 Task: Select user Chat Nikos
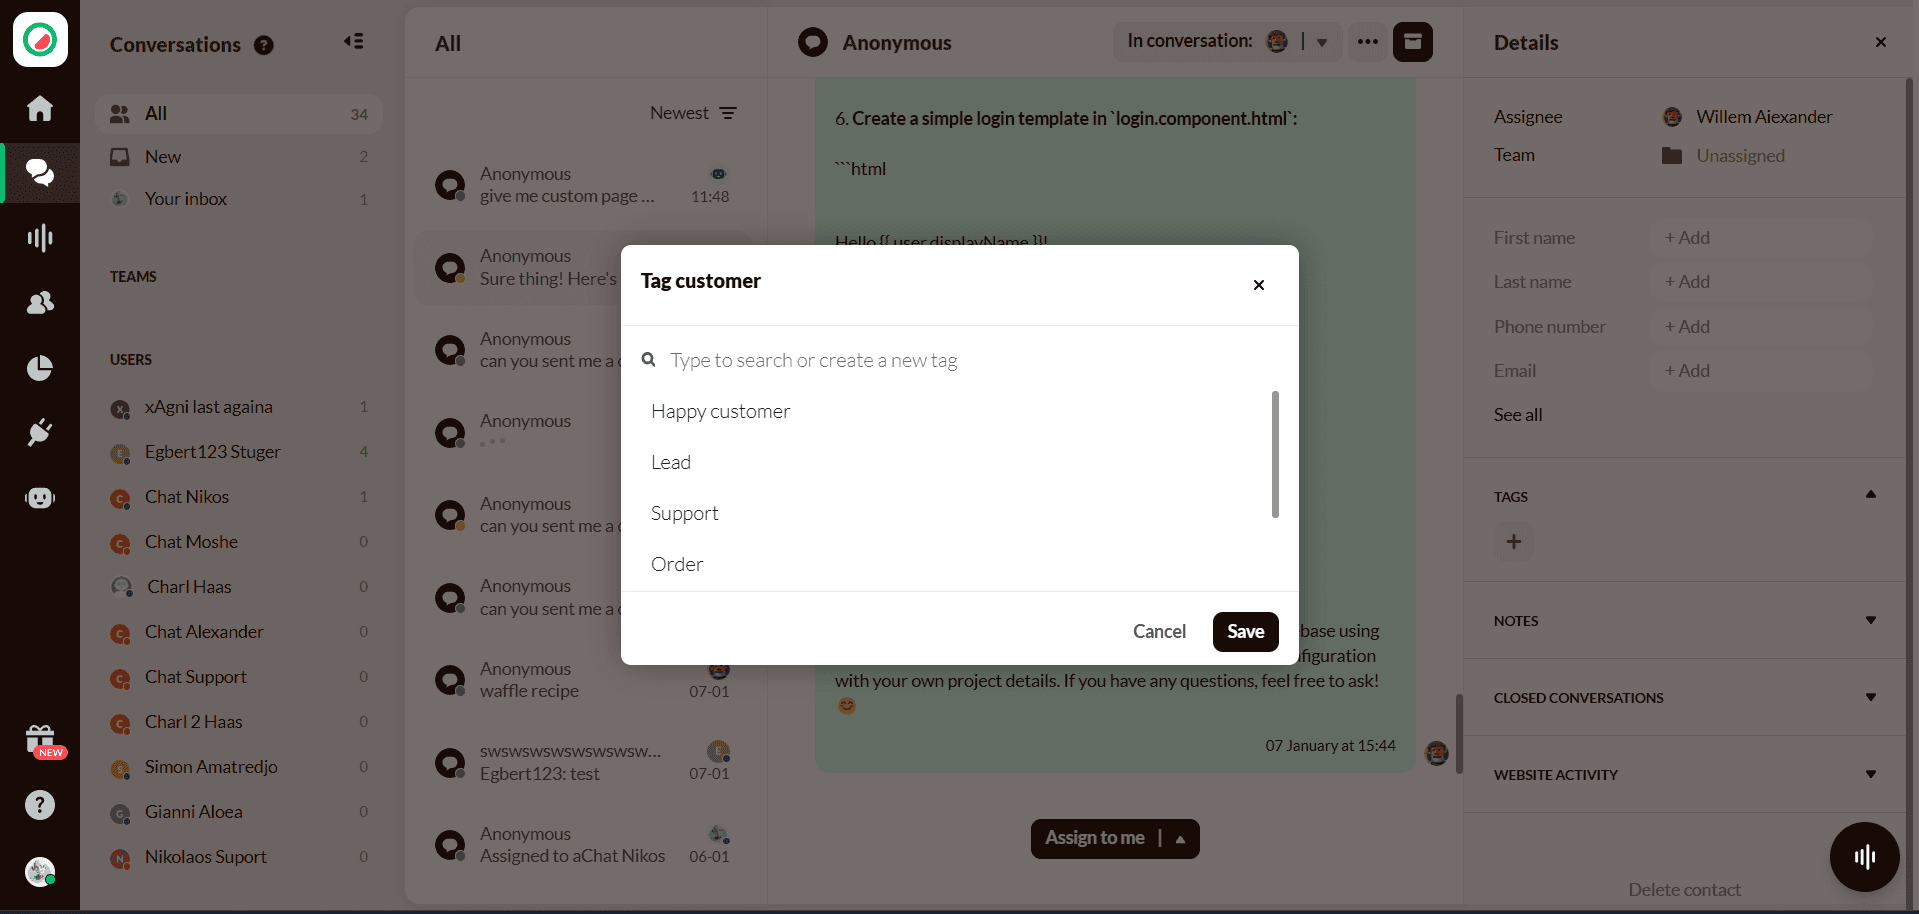[239, 497]
